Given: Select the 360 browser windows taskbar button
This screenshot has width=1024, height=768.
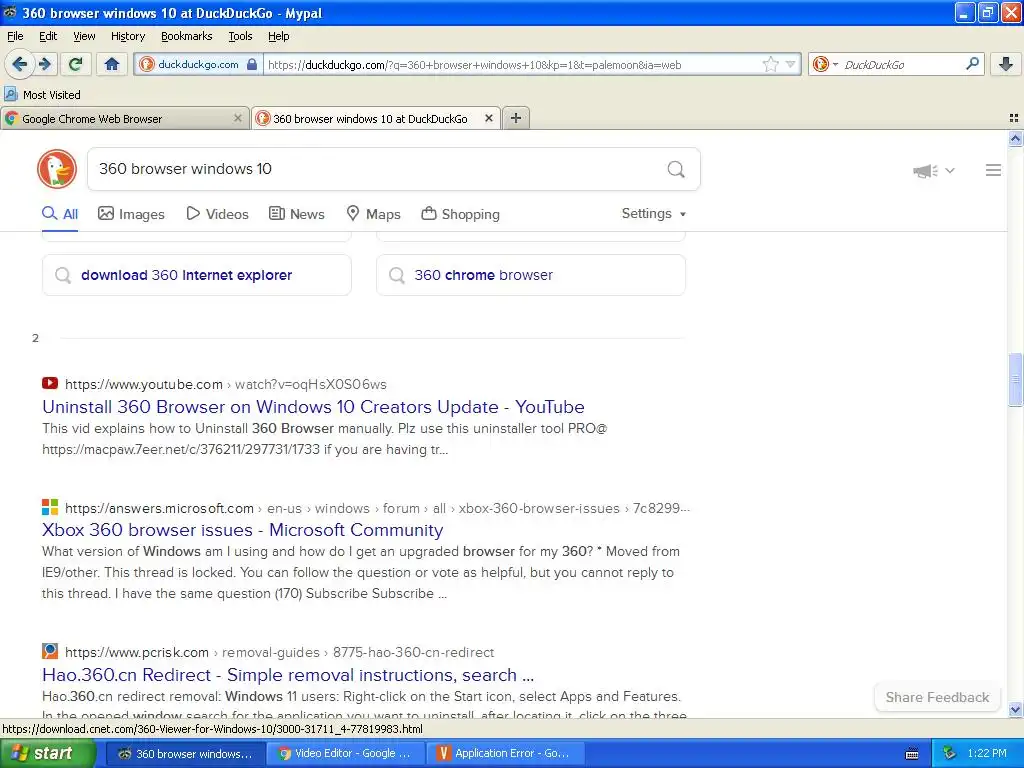Looking at the screenshot, I should (x=186, y=753).
